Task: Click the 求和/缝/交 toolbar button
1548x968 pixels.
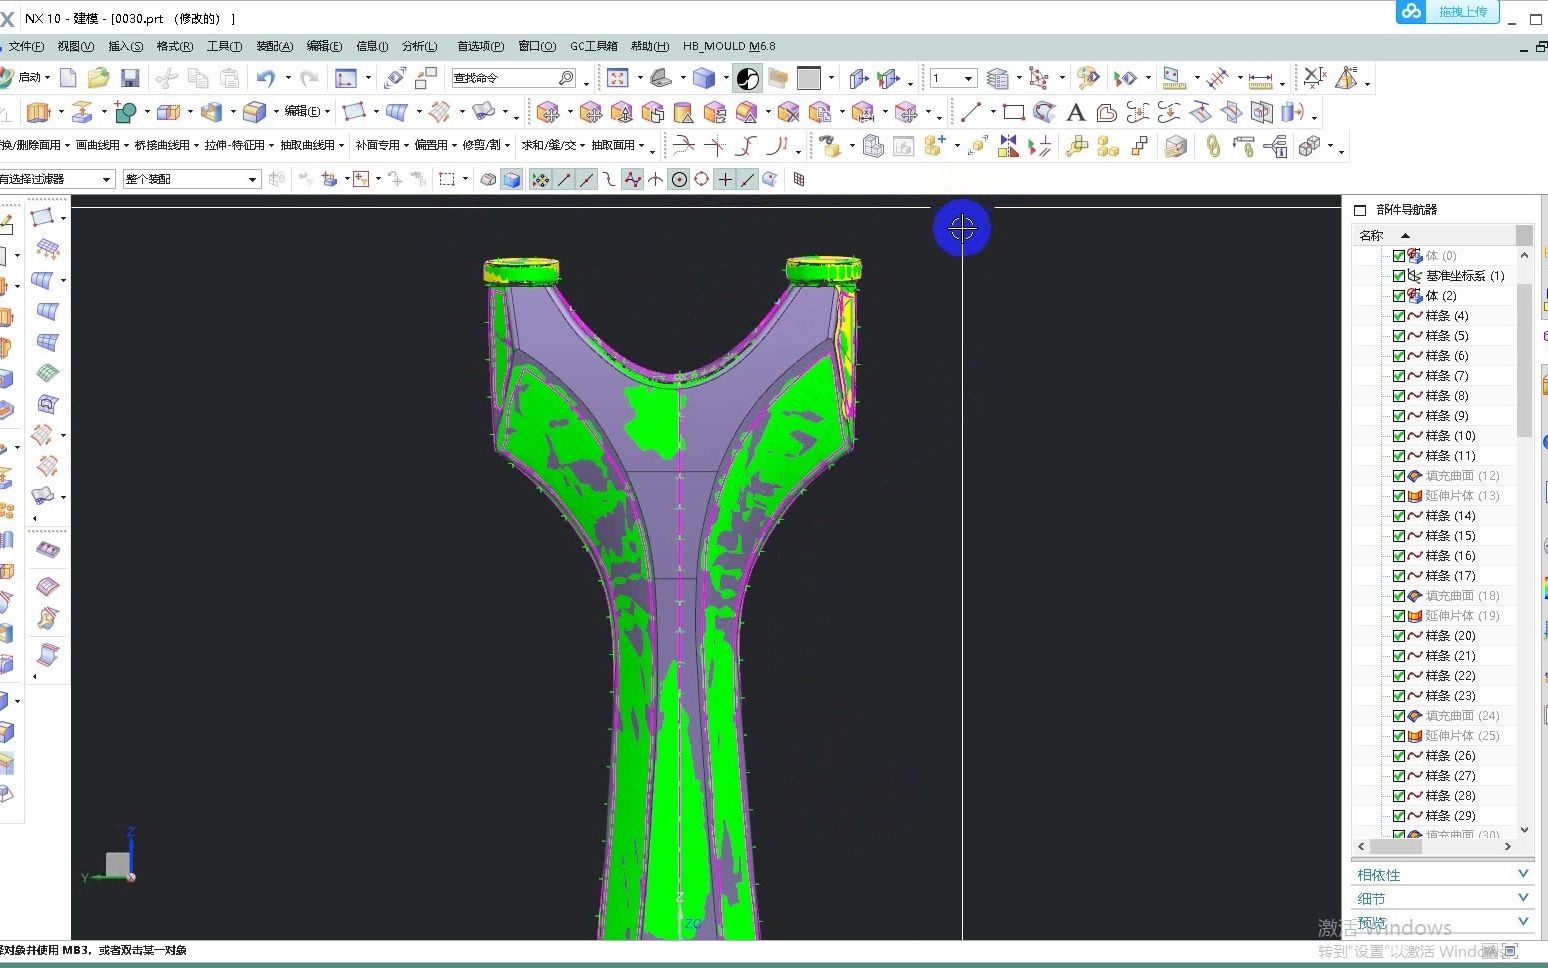Action: click(552, 145)
